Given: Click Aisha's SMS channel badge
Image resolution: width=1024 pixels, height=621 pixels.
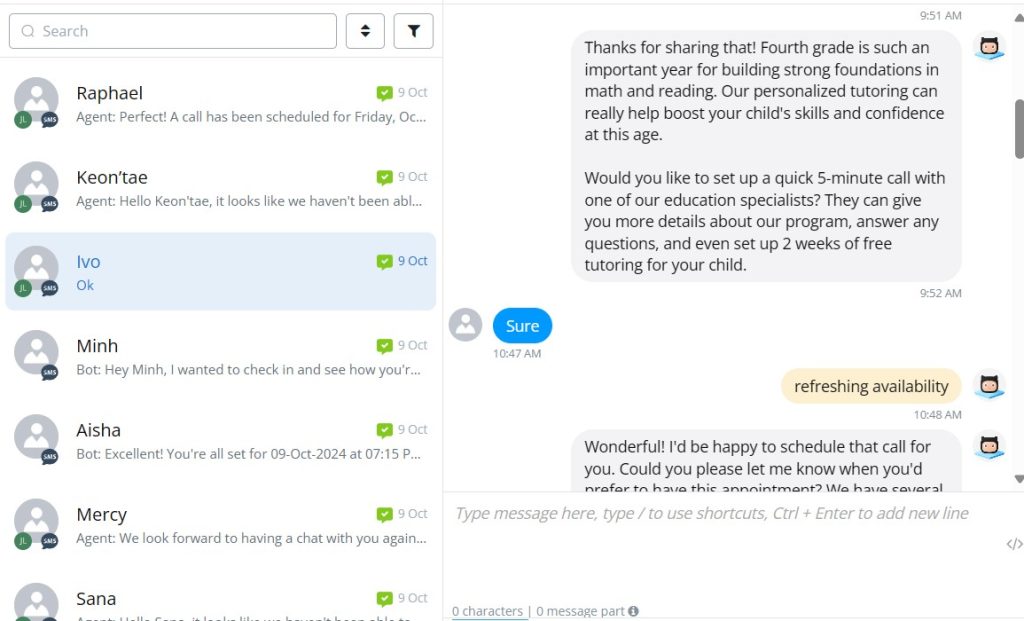Looking at the screenshot, I should 50,457.
